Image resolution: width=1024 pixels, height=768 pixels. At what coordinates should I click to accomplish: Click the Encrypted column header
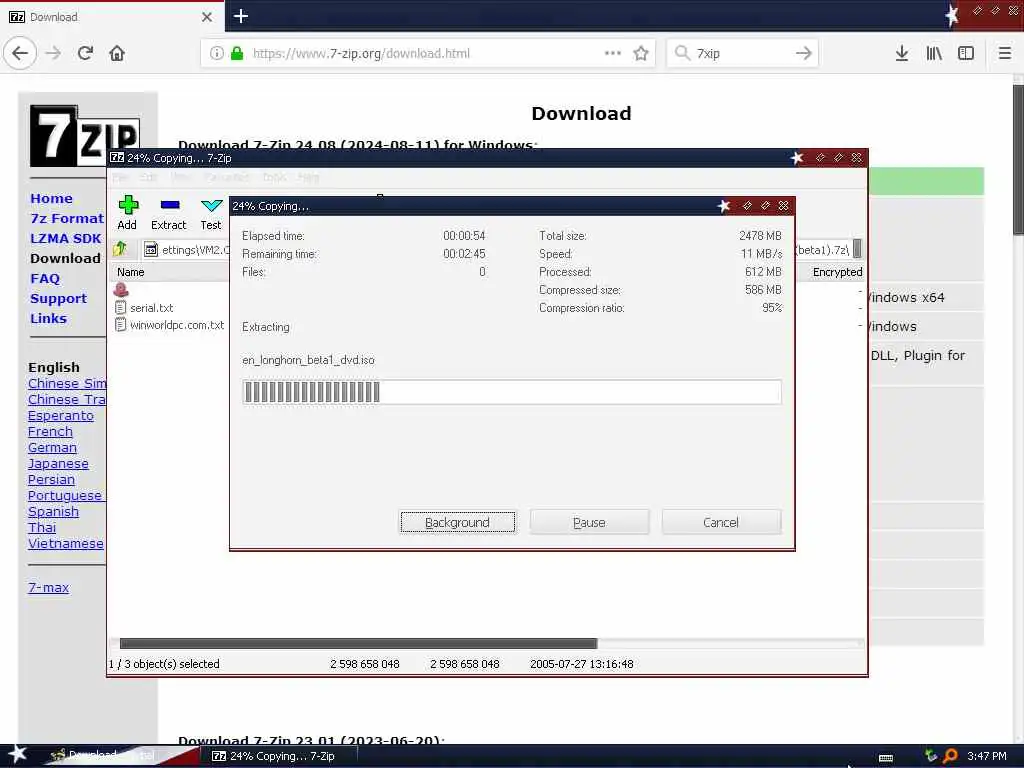tap(837, 272)
